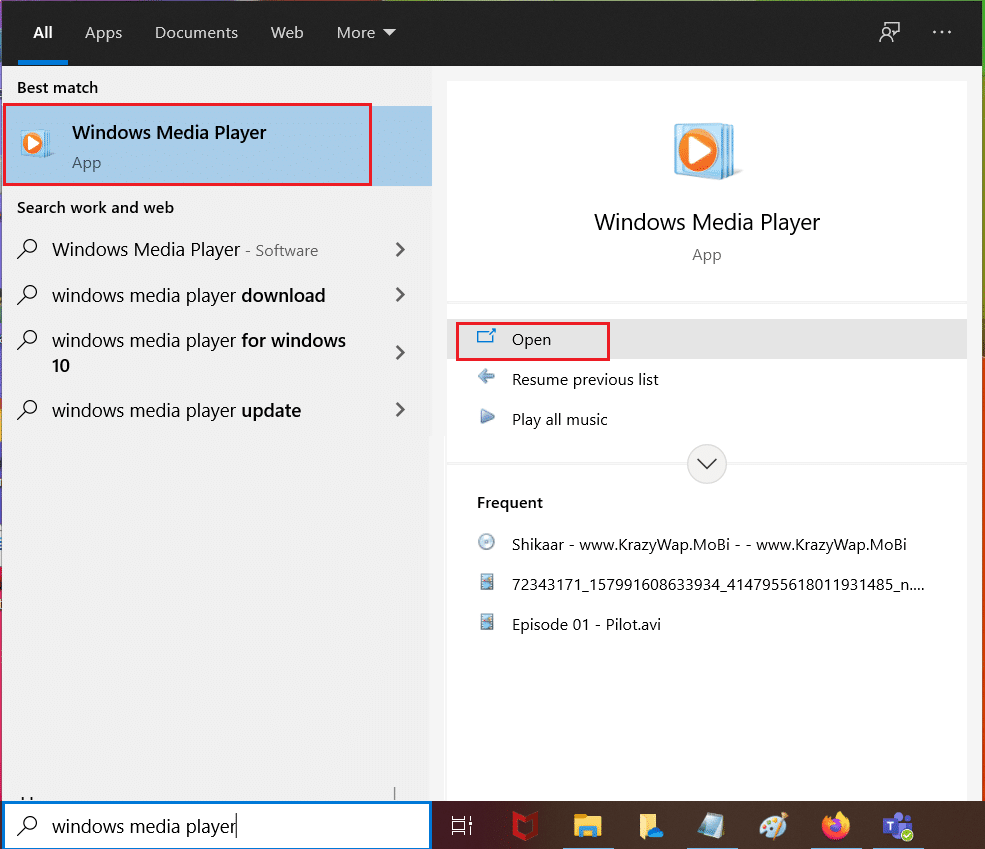Open the Windows Media Player Software search result
This screenshot has width=985, height=849.
185,249
